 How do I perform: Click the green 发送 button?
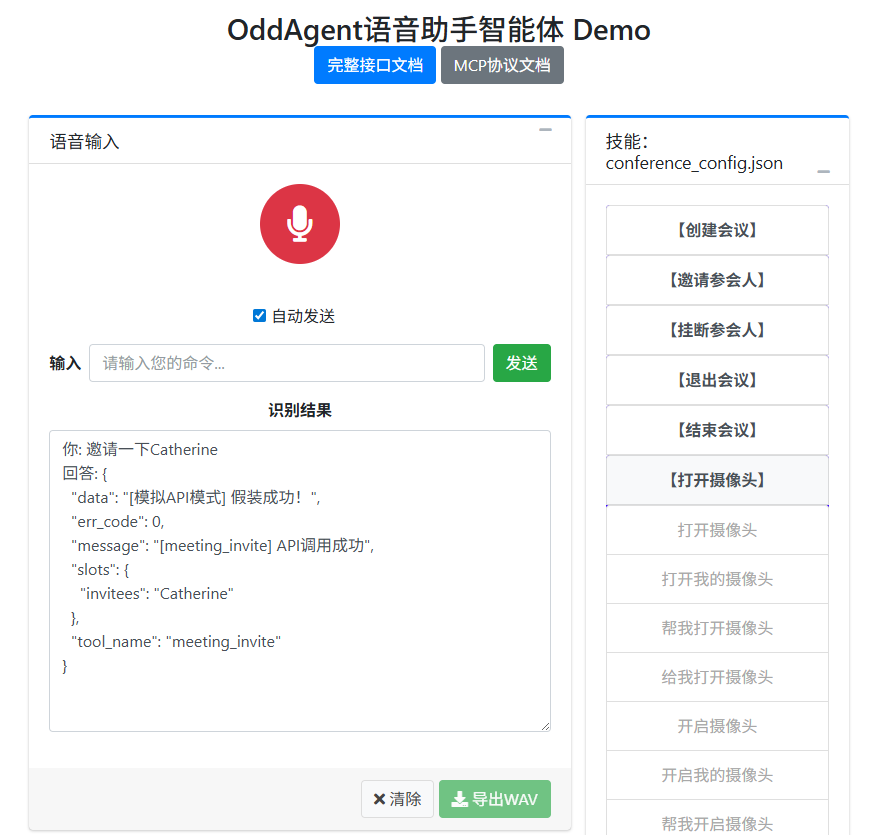click(521, 363)
